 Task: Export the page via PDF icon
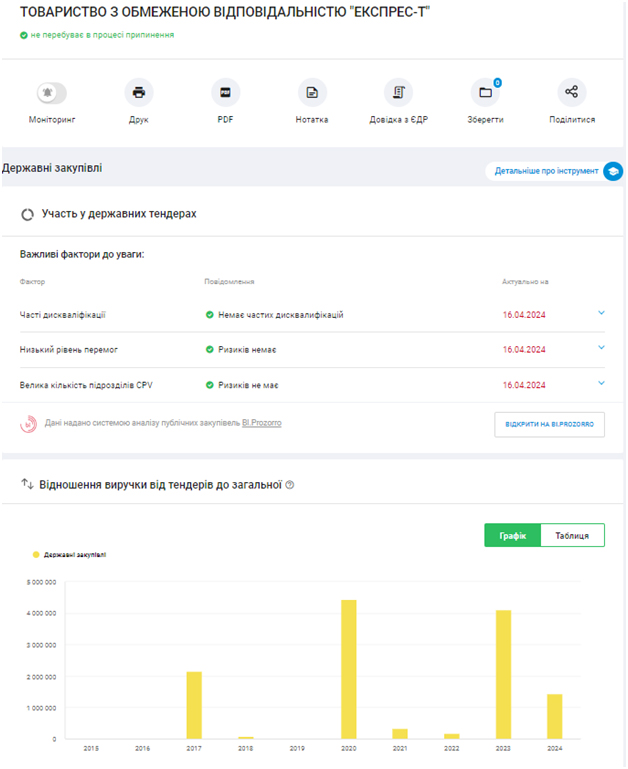[x=225, y=93]
